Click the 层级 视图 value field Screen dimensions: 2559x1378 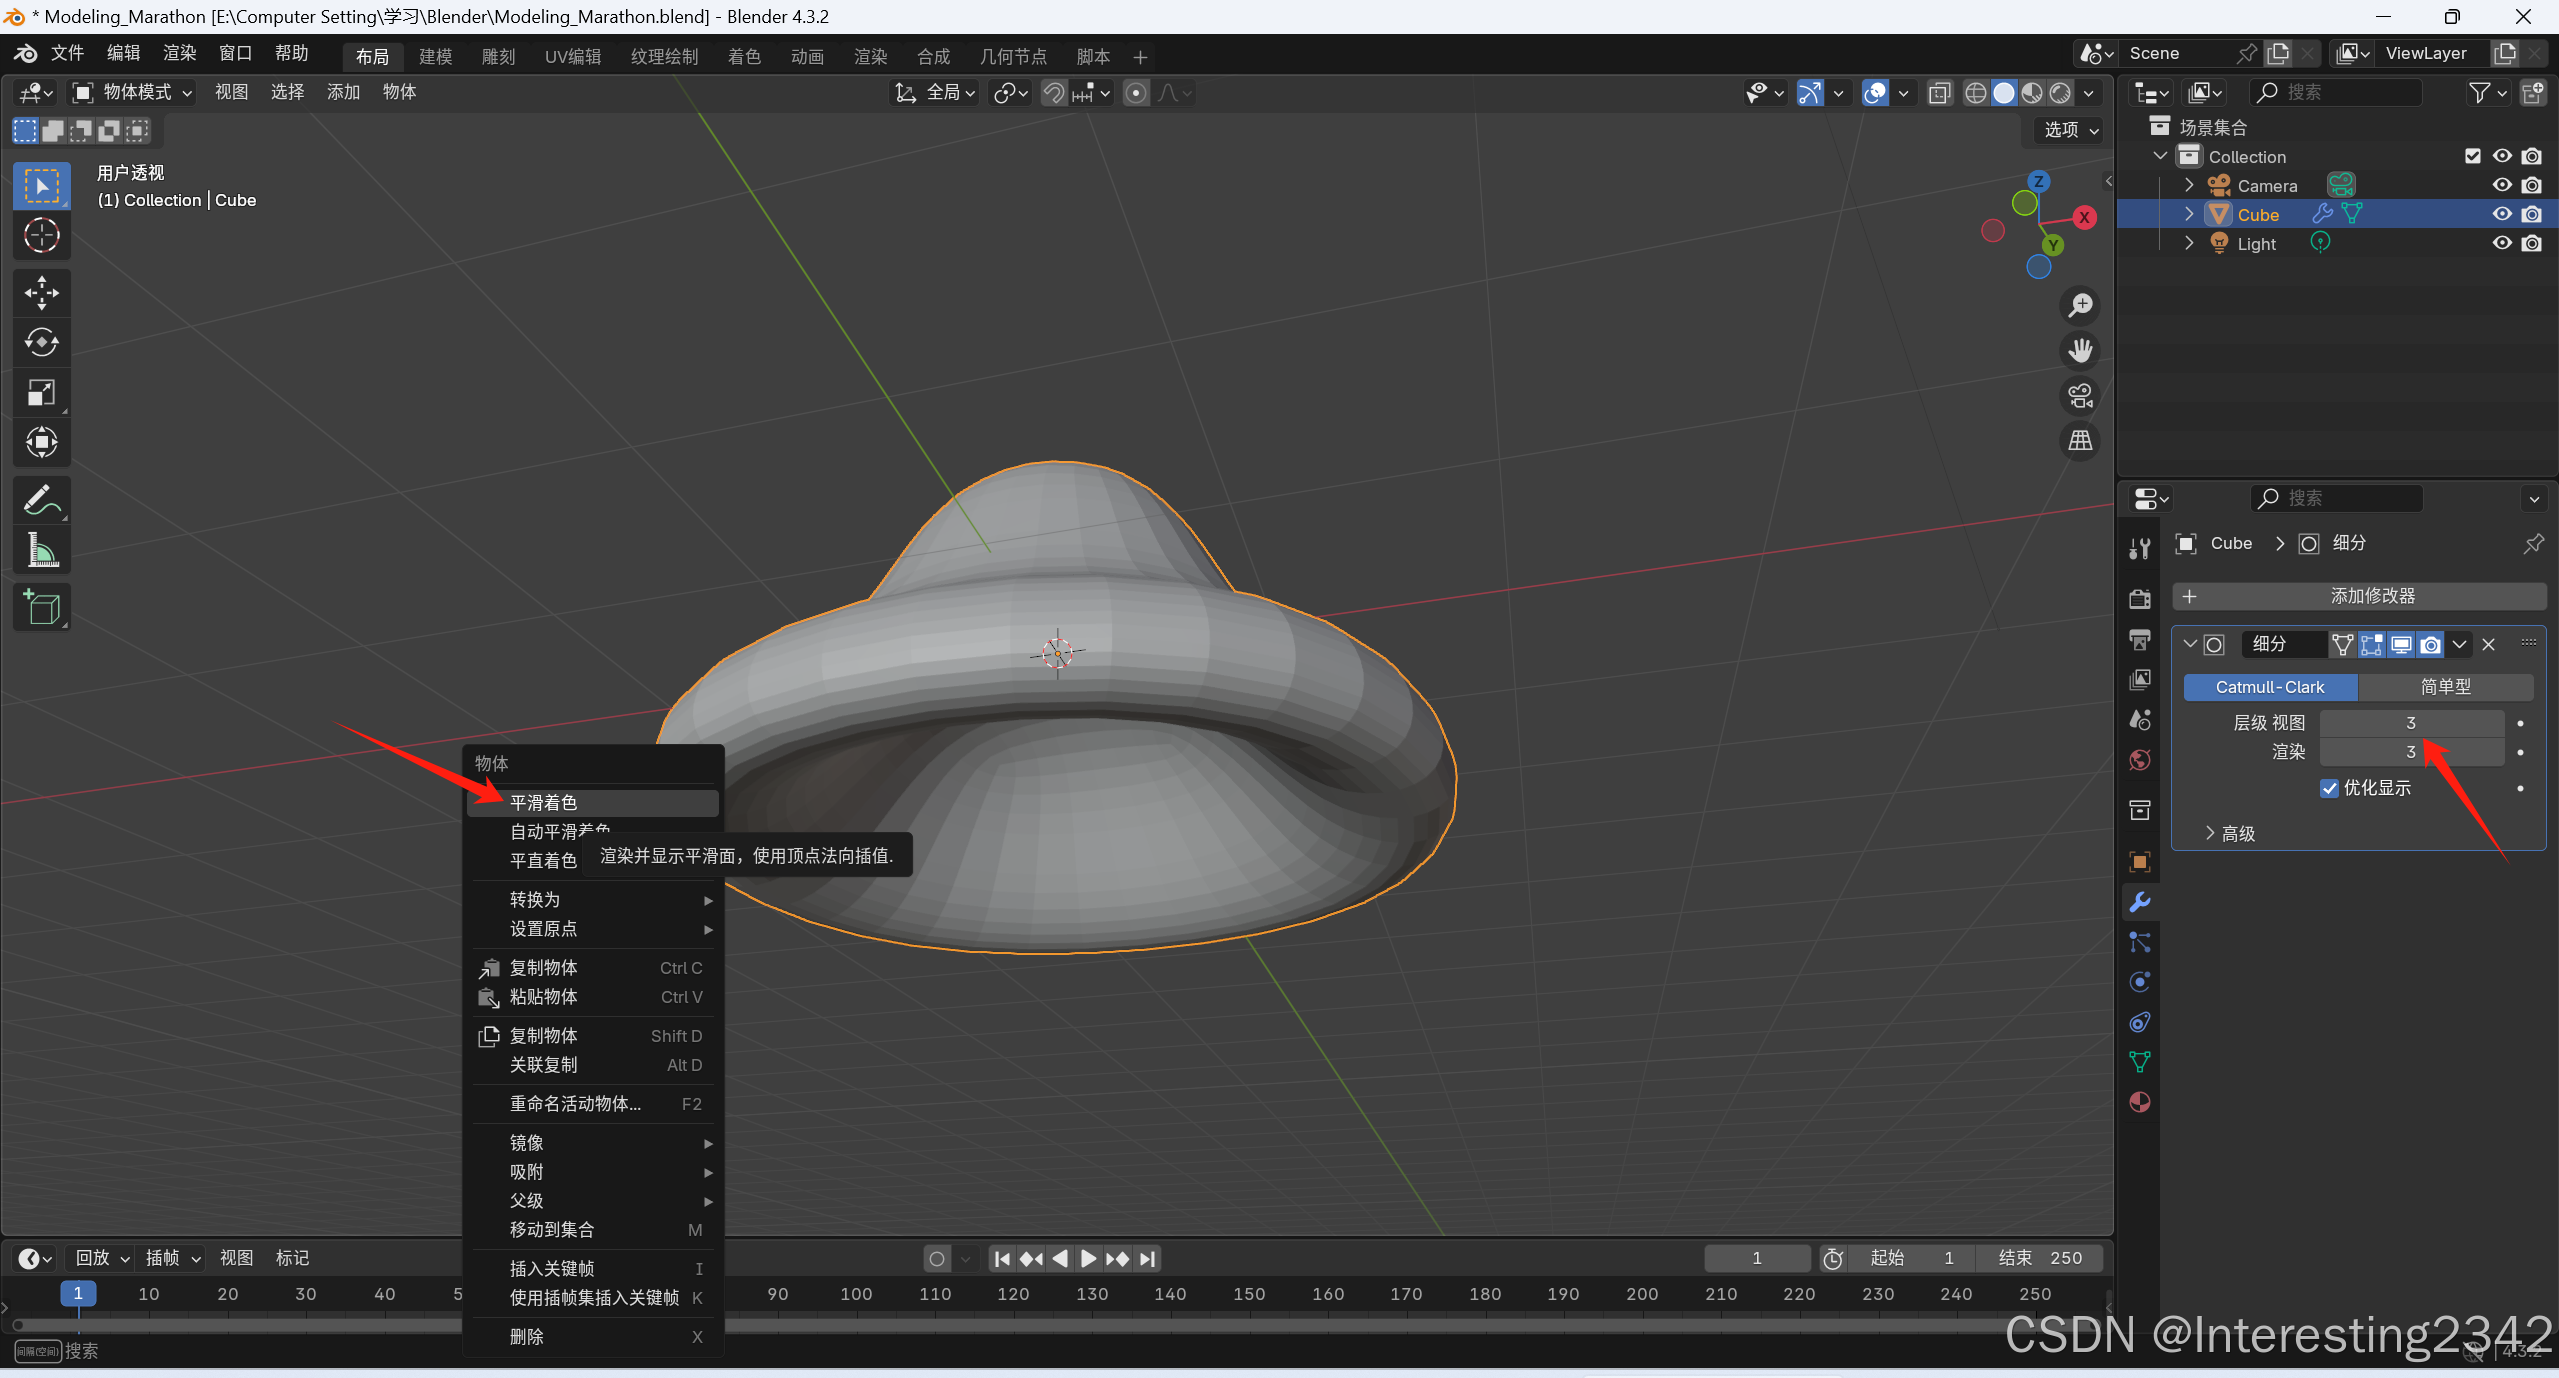pyautogui.click(x=2410, y=723)
